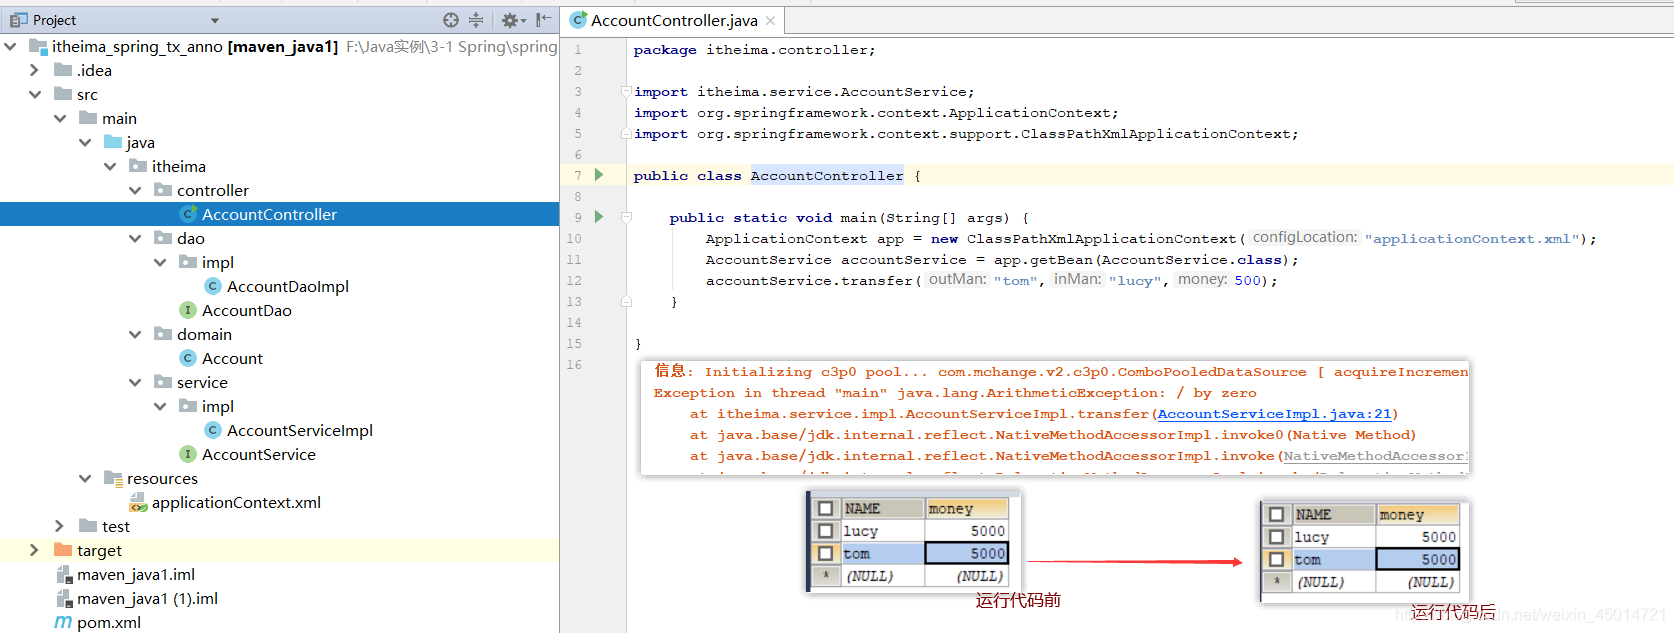Collapse the controller package
This screenshot has width=1674, height=633.
coord(135,190)
